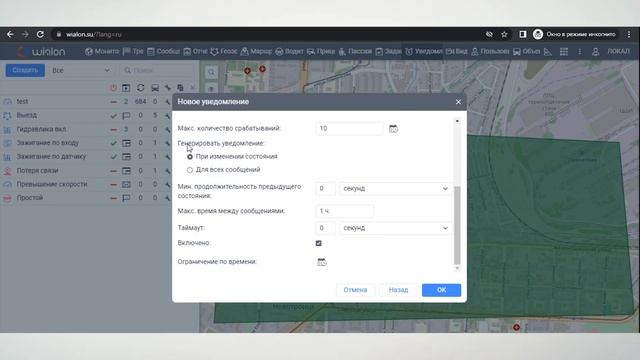Image resolution: width=640 pixels, height=360 pixels.
Task: Click the ЛОКАЛ label in top bar
Action: [x=618, y=51]
